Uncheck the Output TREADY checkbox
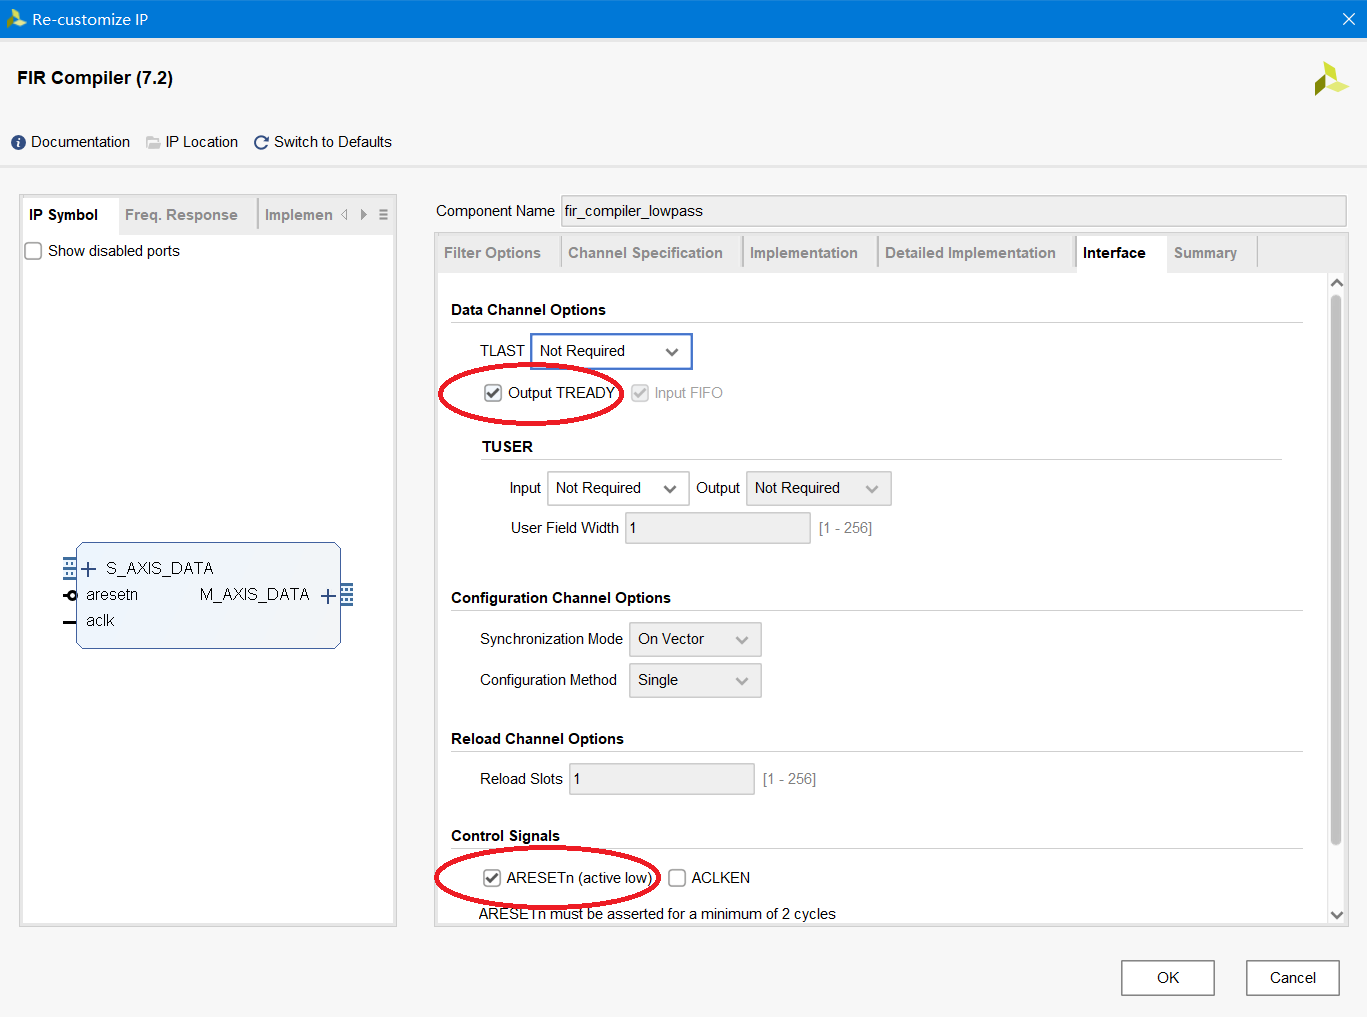The height and width of the screenshot is (1017, 1367). click(x=493, y=393)
